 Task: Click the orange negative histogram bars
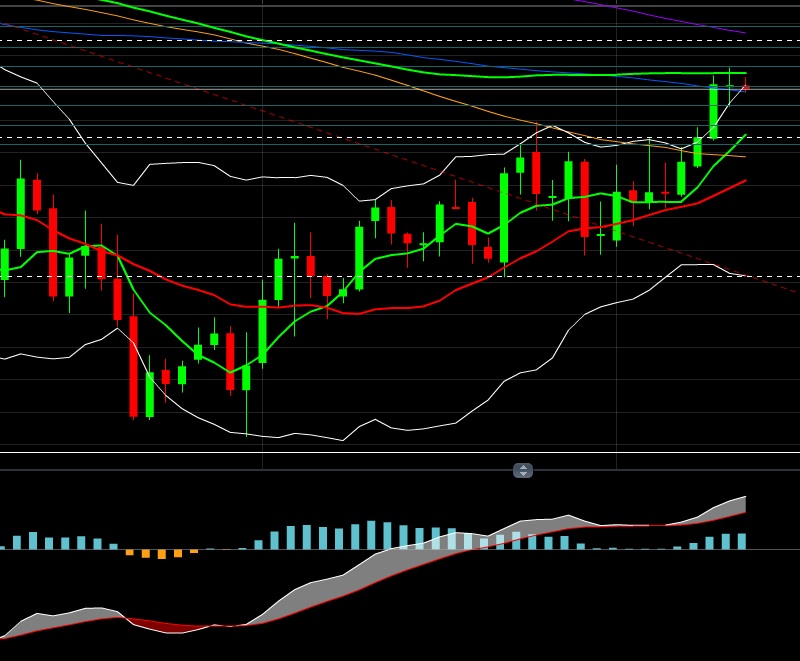tap(162, 553)
